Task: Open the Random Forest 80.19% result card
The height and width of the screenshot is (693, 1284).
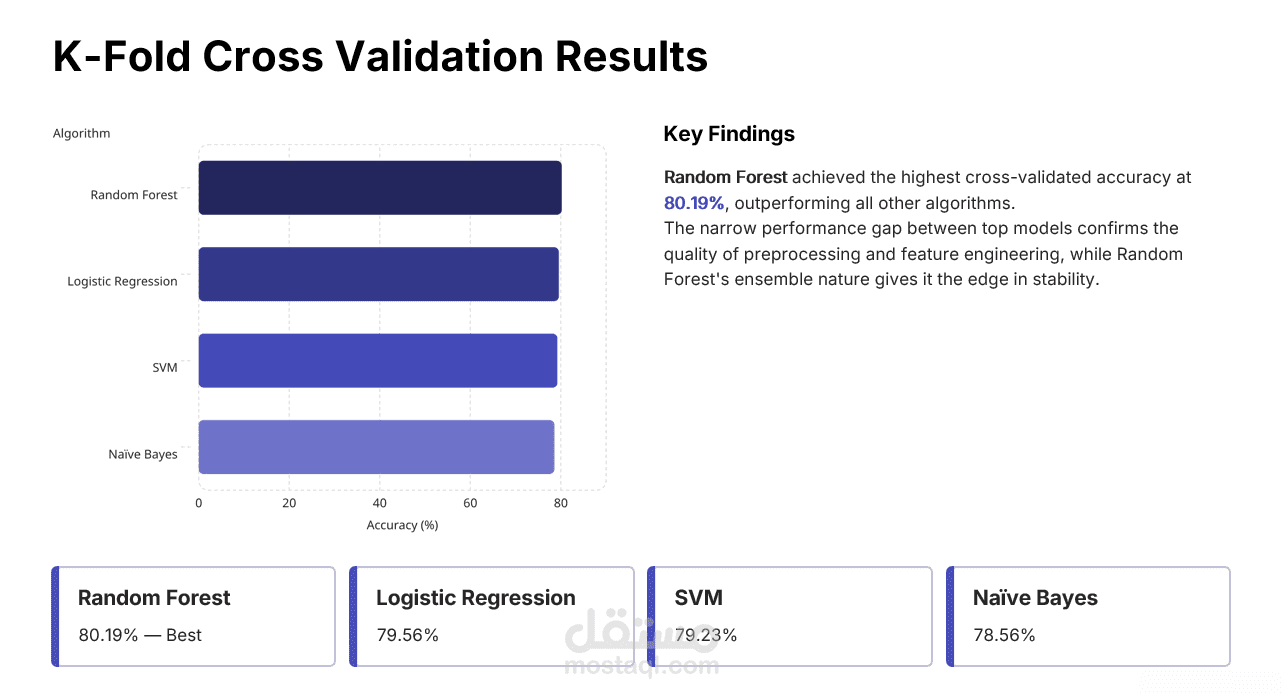Action: (193, 616)
